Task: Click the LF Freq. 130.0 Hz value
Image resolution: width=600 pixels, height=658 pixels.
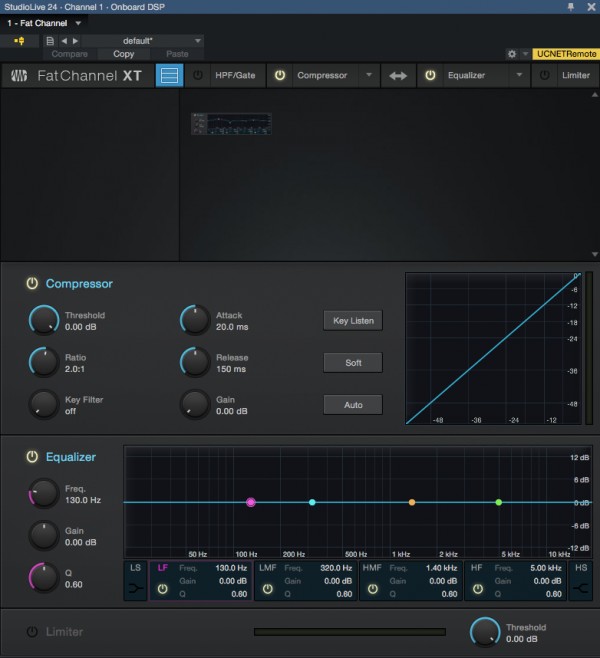Action: pyautogui.click(x=231, y=568)
